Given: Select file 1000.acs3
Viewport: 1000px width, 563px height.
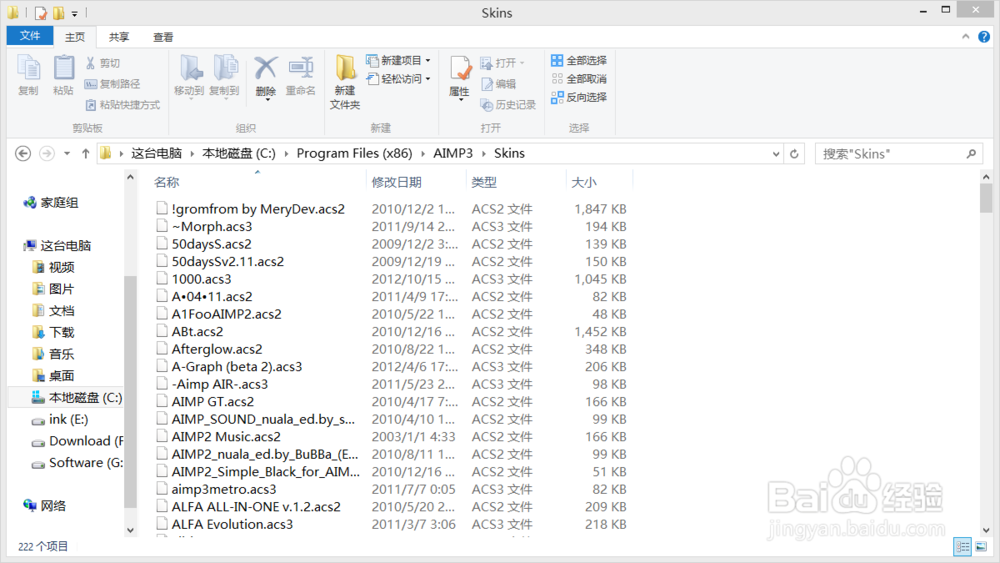Looking at the screenshot, I should tap(201, 279).
